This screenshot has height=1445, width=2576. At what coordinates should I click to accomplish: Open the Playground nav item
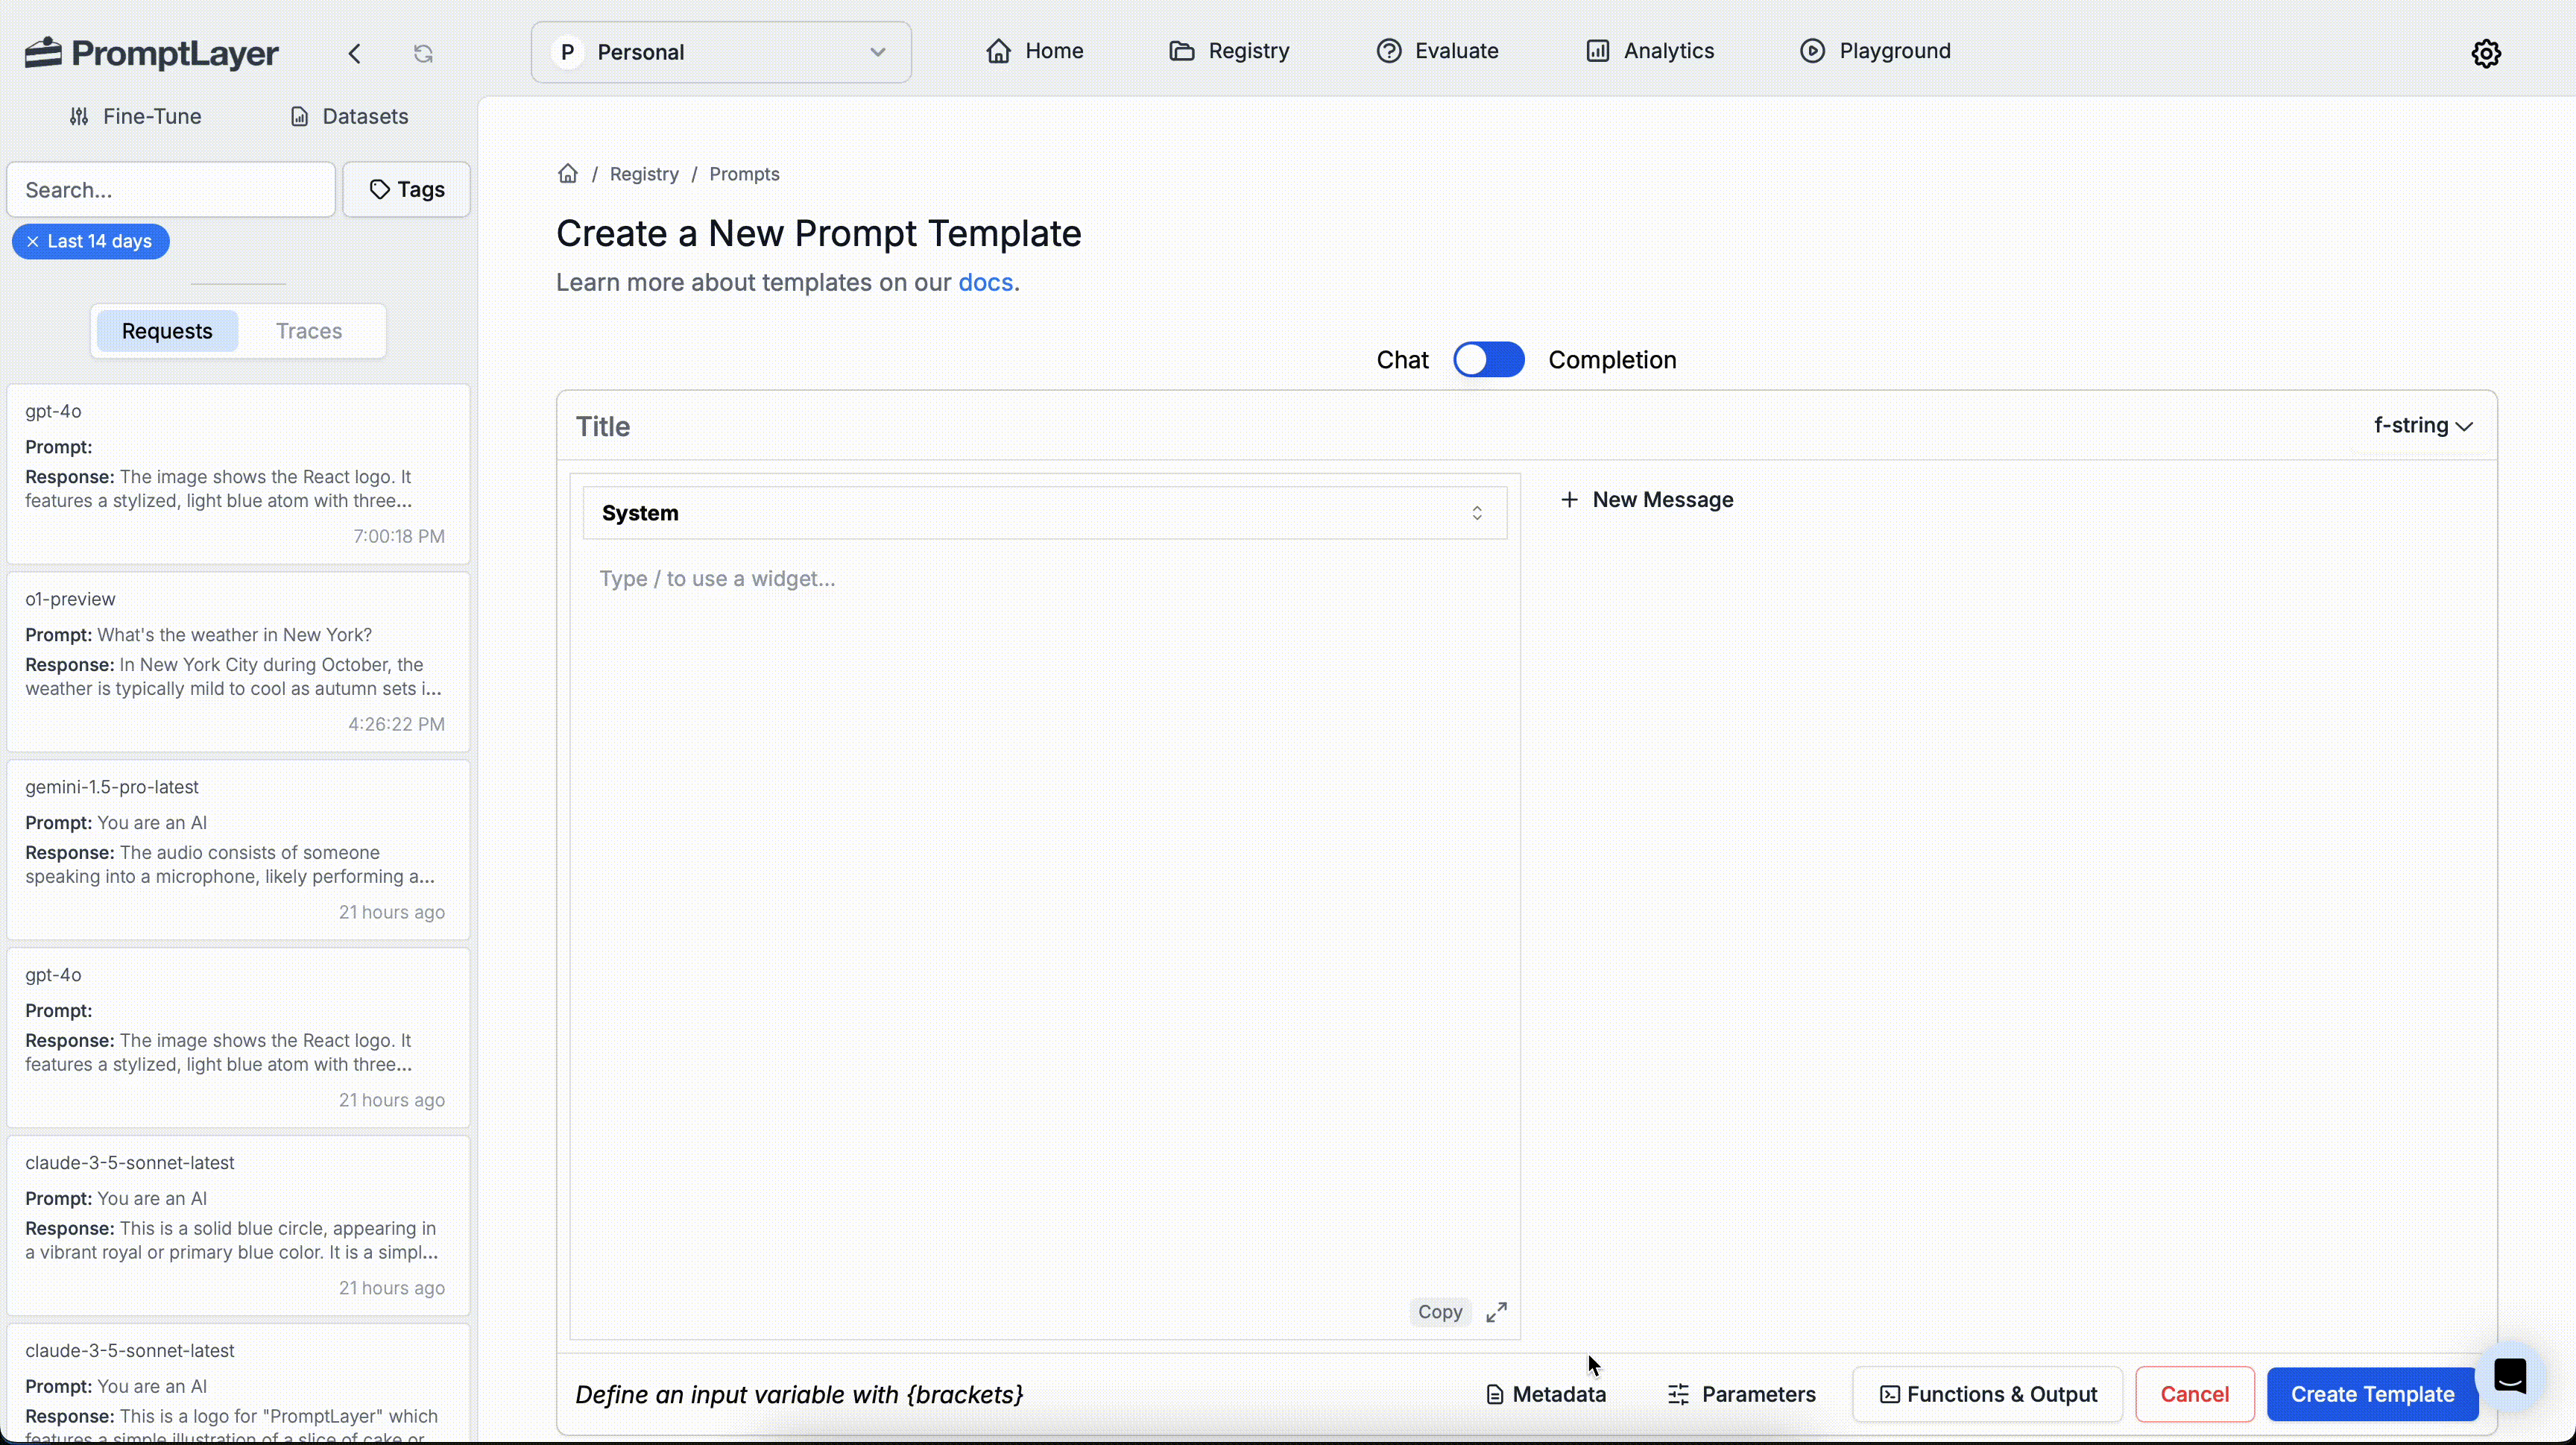pos(1875,51)
